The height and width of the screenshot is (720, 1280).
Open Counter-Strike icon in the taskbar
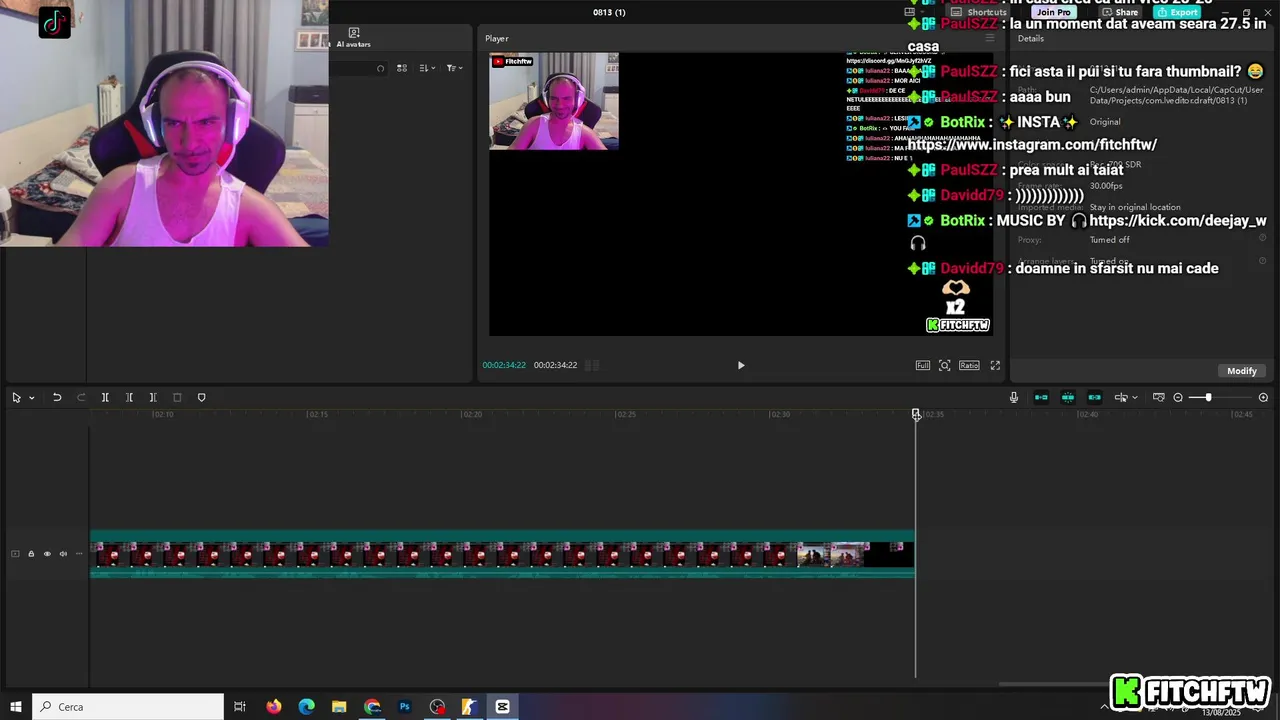(469, 707)
